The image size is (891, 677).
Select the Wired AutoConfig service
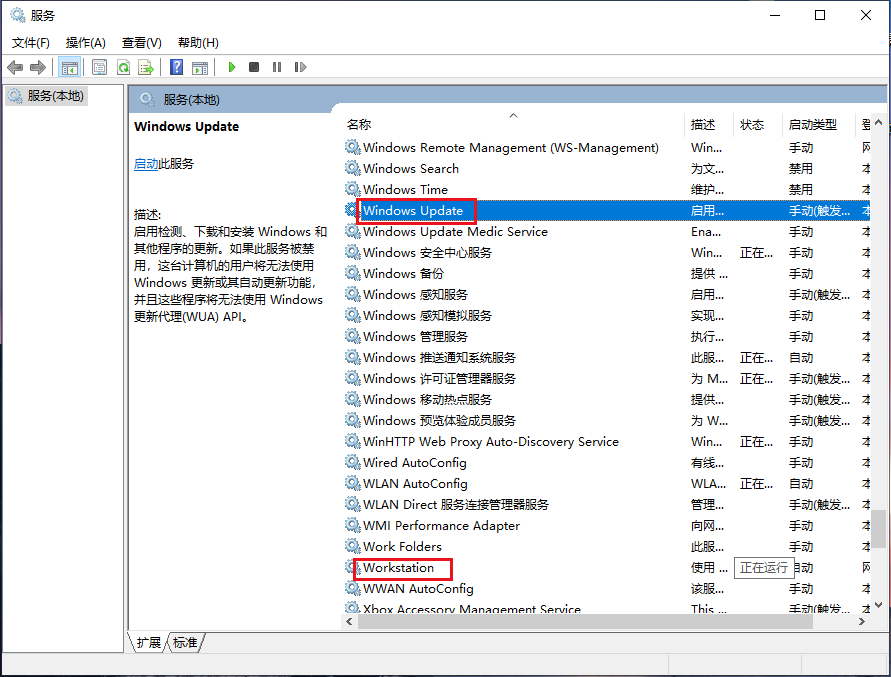coord(606,463)
